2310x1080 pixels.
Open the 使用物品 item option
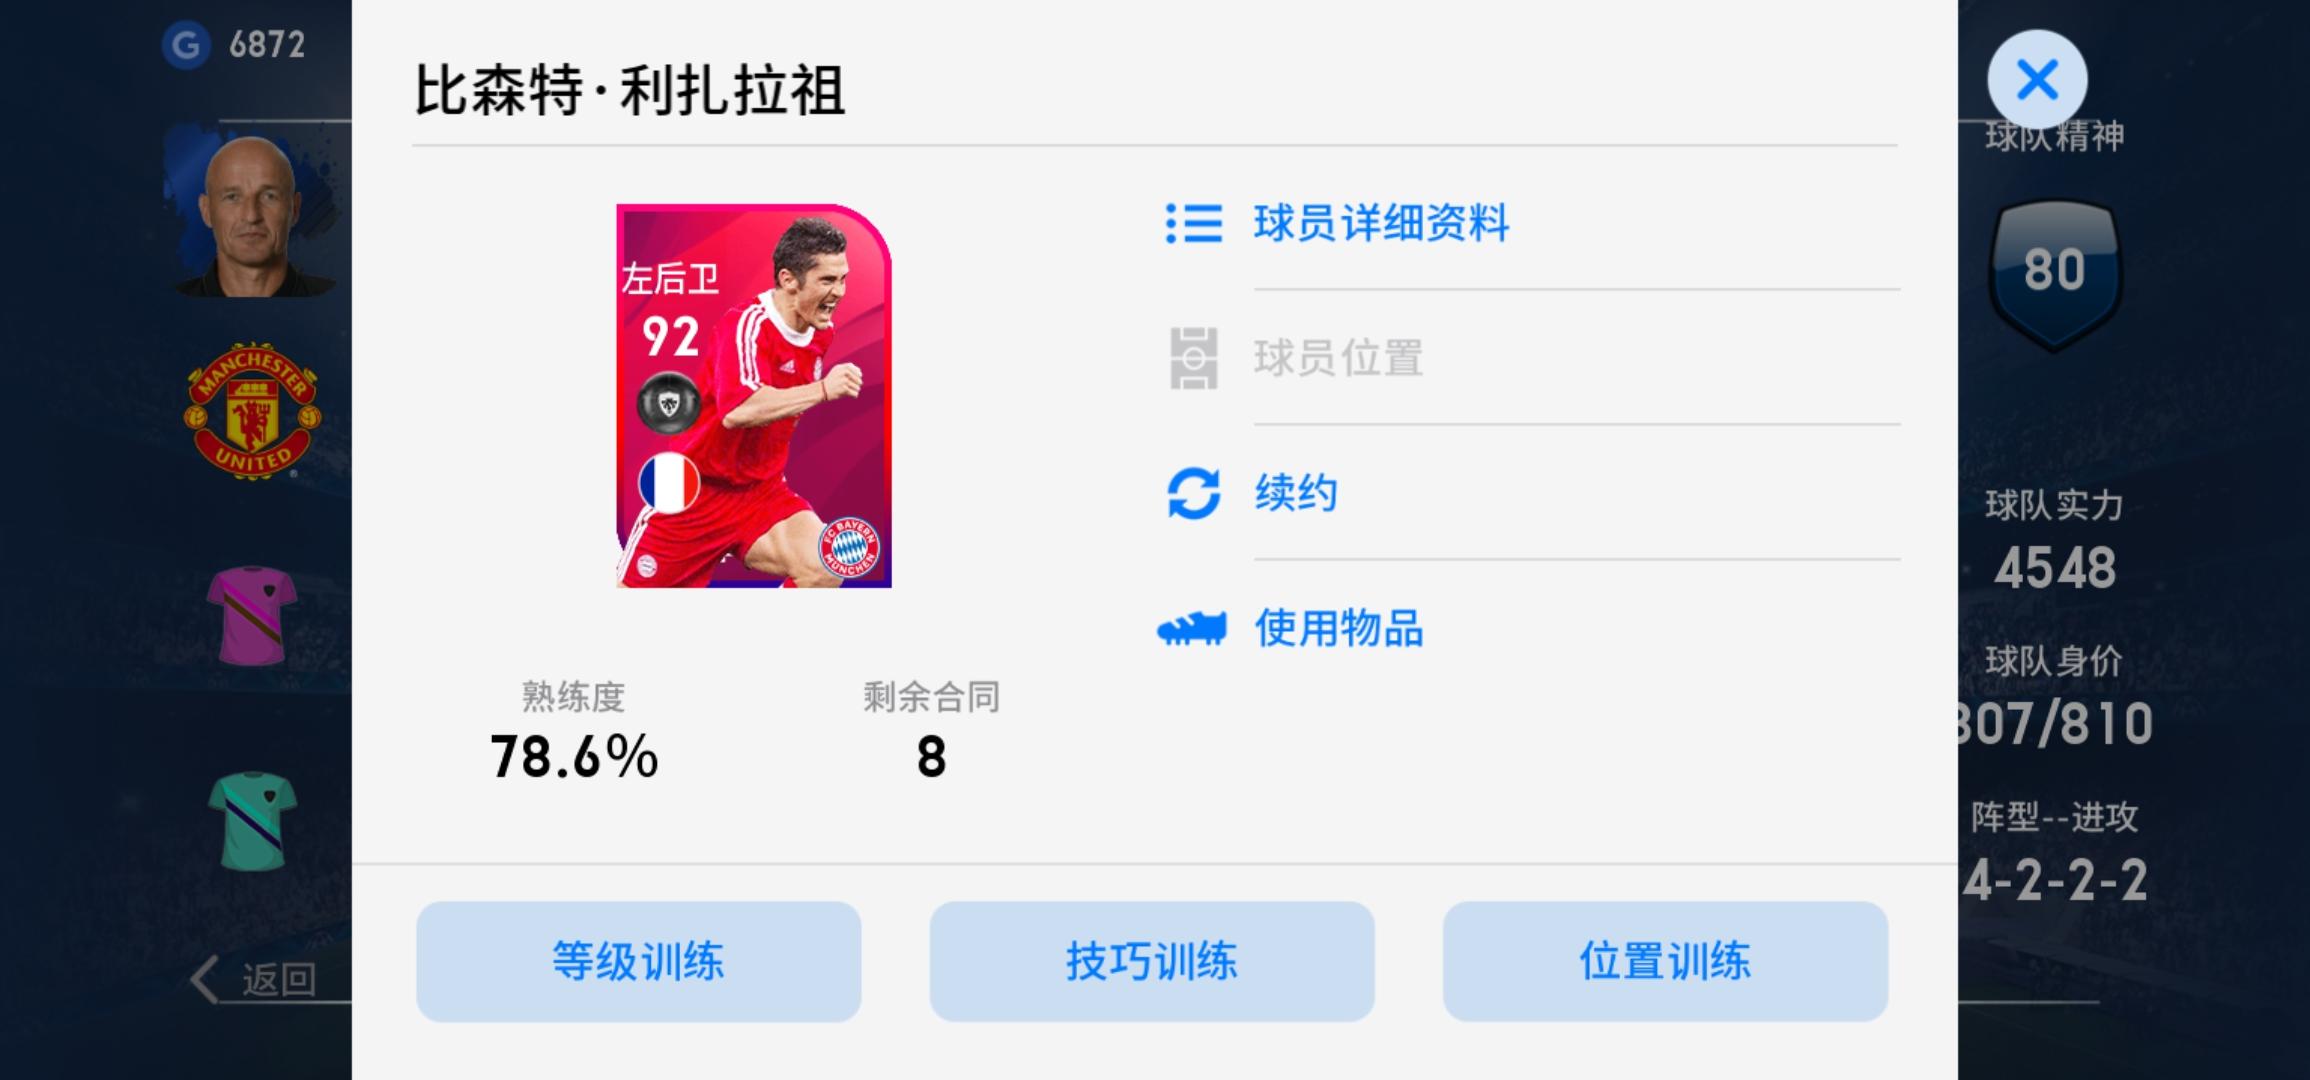click(1339, 629)
